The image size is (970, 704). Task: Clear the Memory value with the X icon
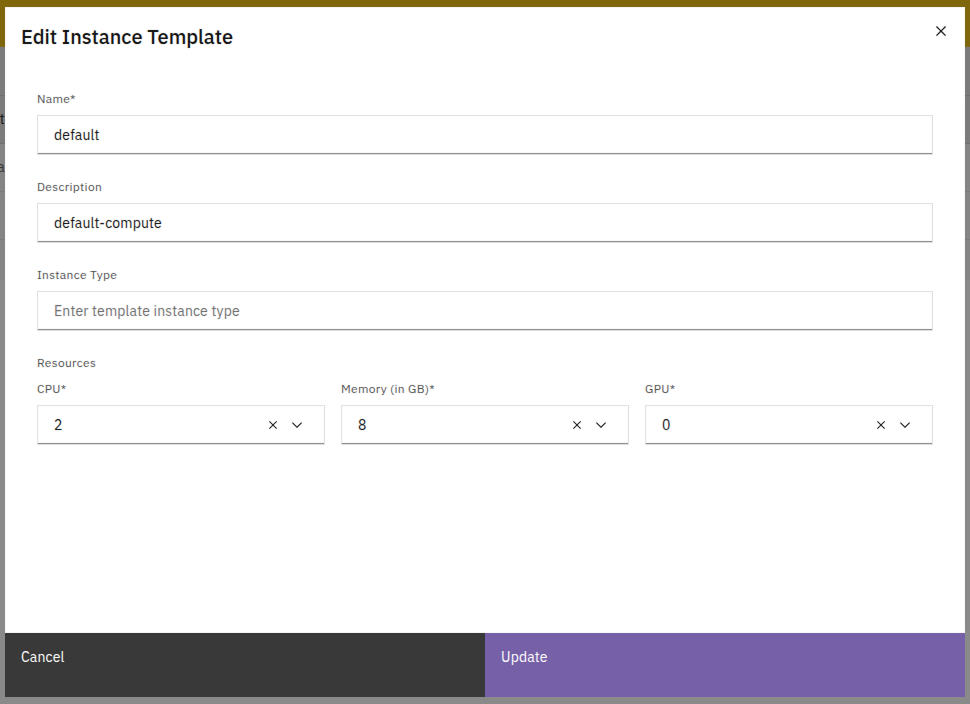[577, 425]
